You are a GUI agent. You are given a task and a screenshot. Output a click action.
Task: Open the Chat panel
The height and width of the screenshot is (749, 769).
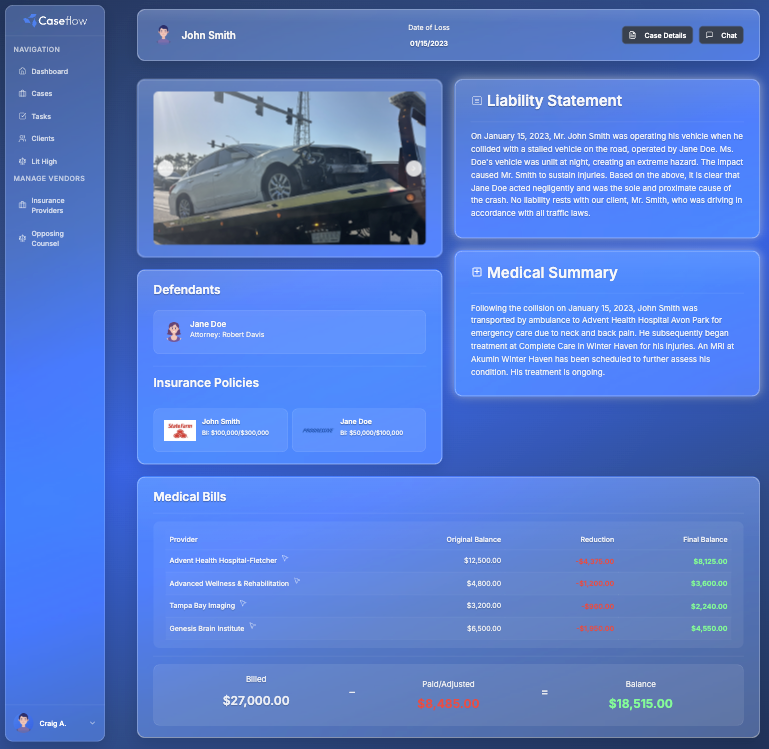click(x=721, y=35)
